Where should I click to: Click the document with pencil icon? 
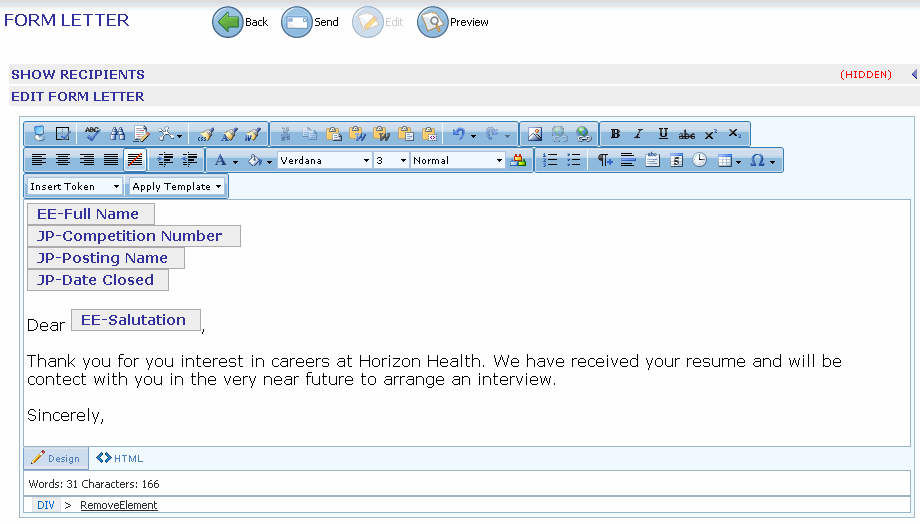click(x=141, y=134)
